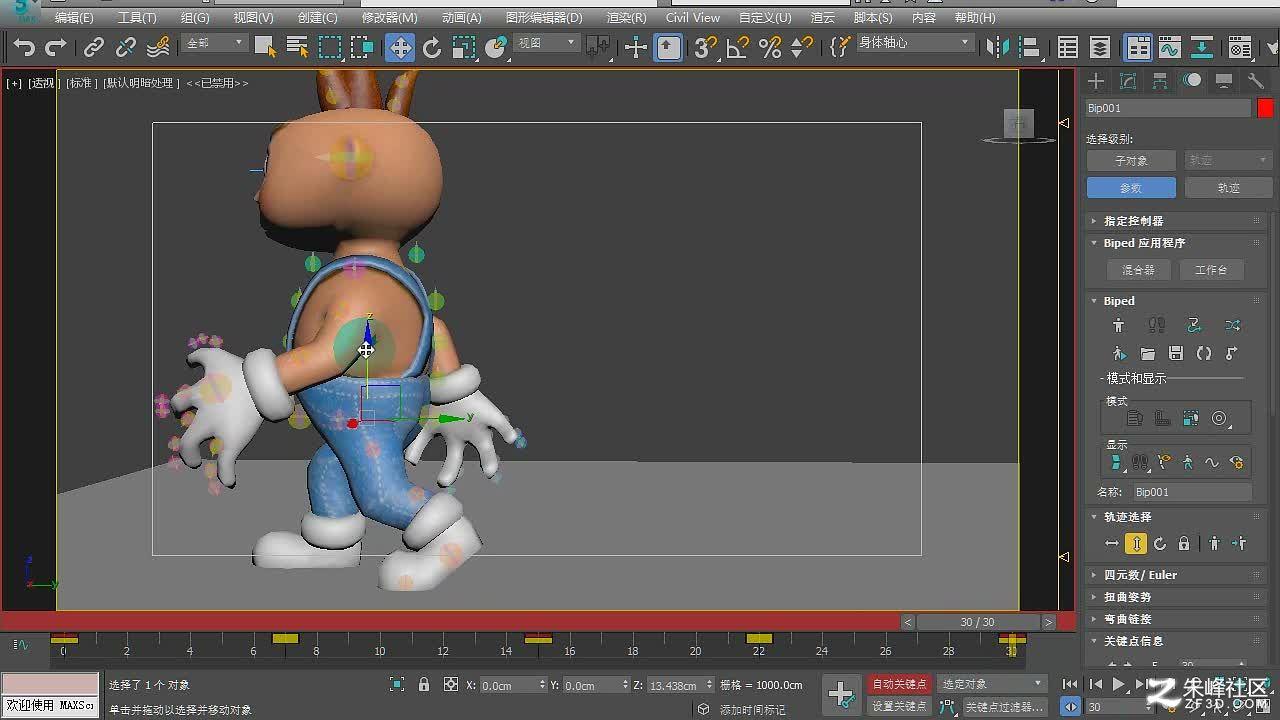This screenshot has width=1280, height=720.
Task: Click the 混合器 button
Action: 1138,270
